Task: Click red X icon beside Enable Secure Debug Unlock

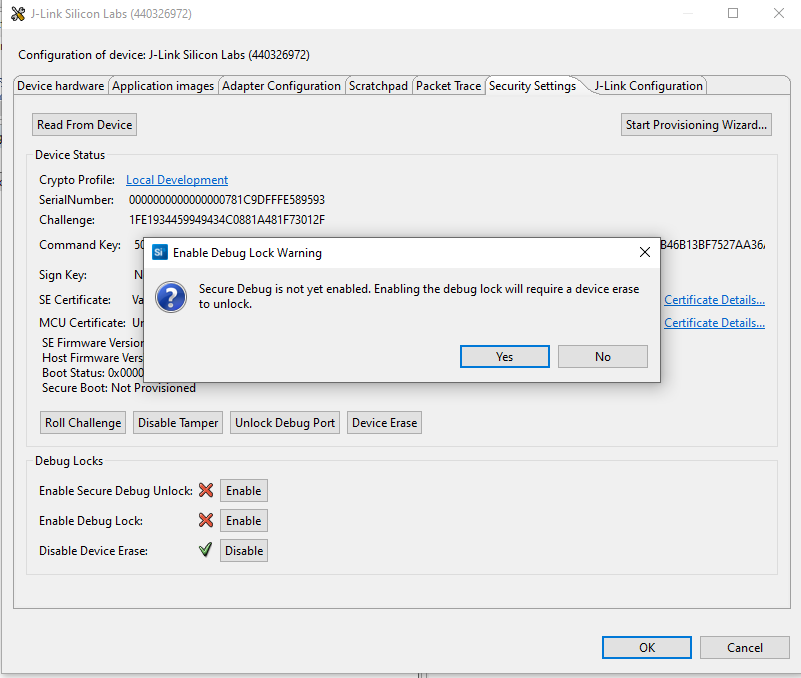Action: [x=205, y=491]
